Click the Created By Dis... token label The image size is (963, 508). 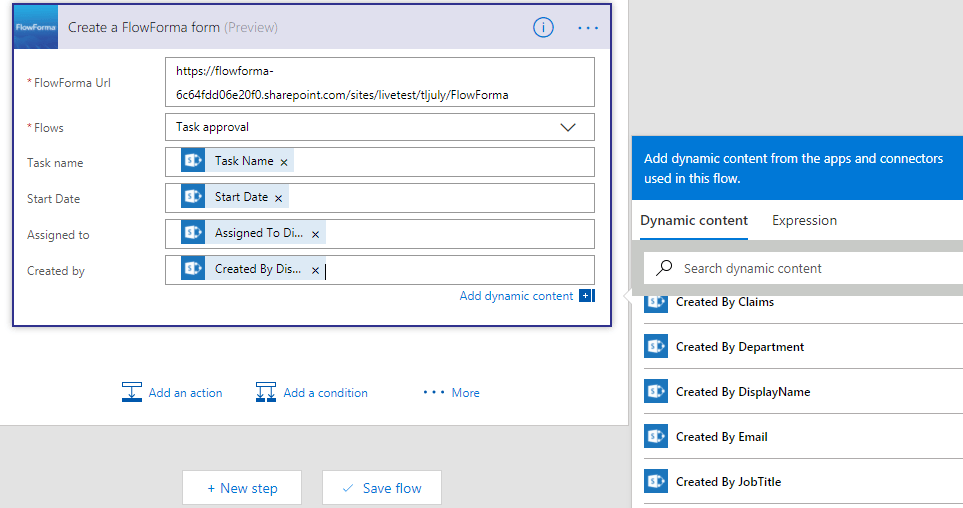point(258,269)
